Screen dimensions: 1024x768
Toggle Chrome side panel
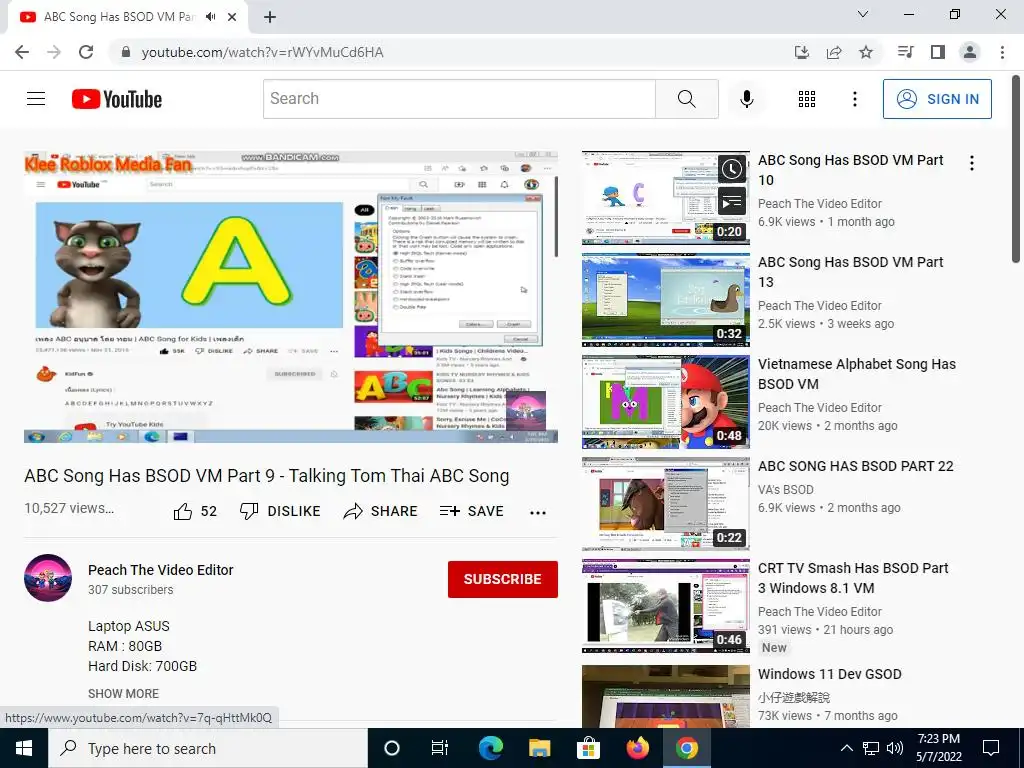[x=938, y=52]
